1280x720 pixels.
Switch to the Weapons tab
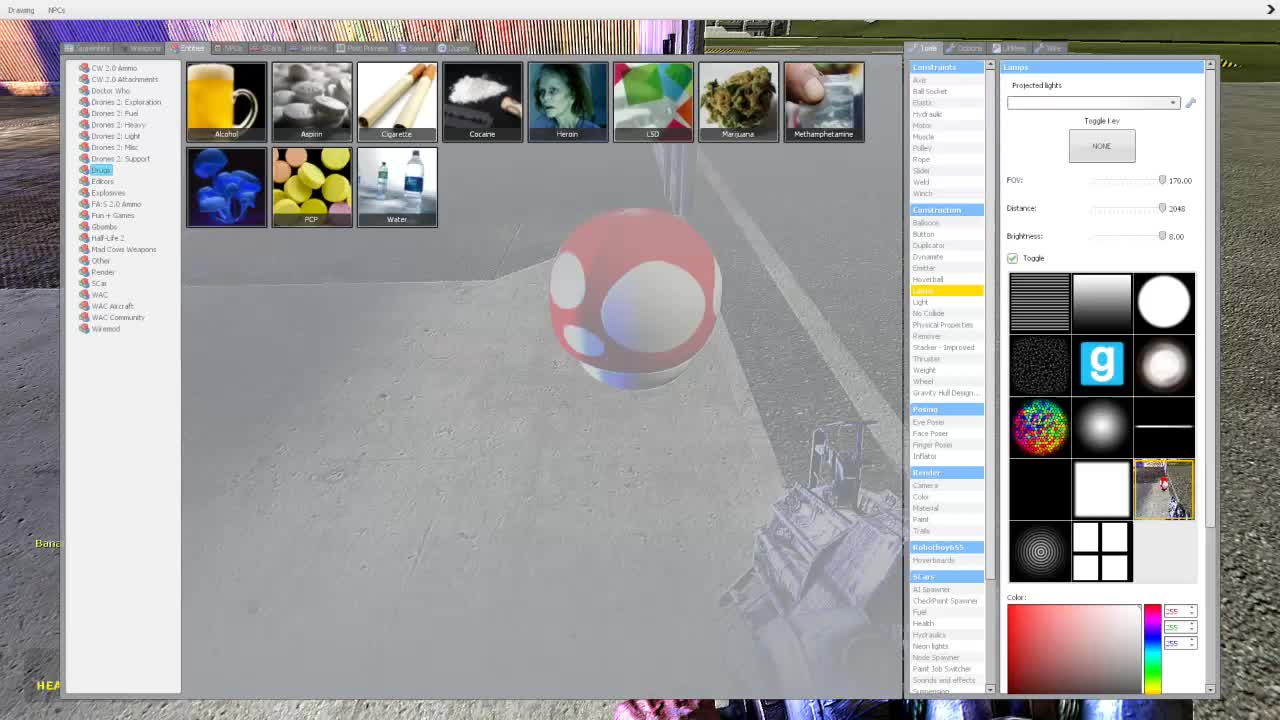140,48
